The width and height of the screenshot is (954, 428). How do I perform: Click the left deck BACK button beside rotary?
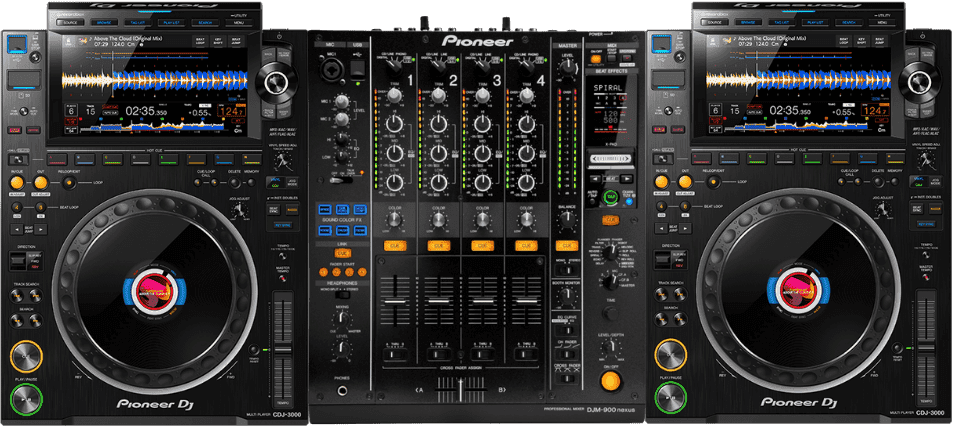(x=268, y=55)
